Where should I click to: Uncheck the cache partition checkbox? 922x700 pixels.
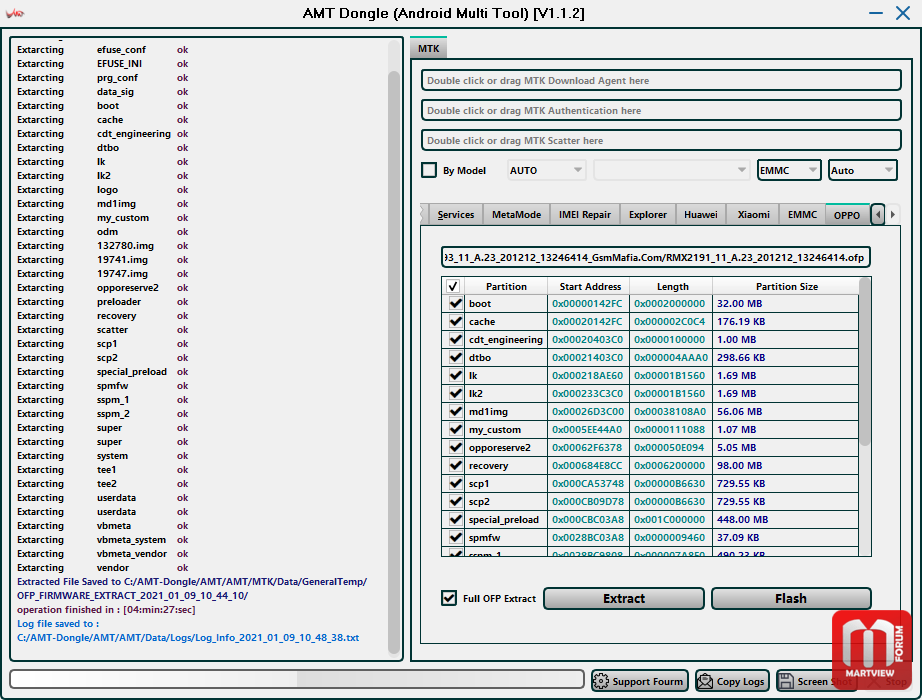click(x=456, y=321)
